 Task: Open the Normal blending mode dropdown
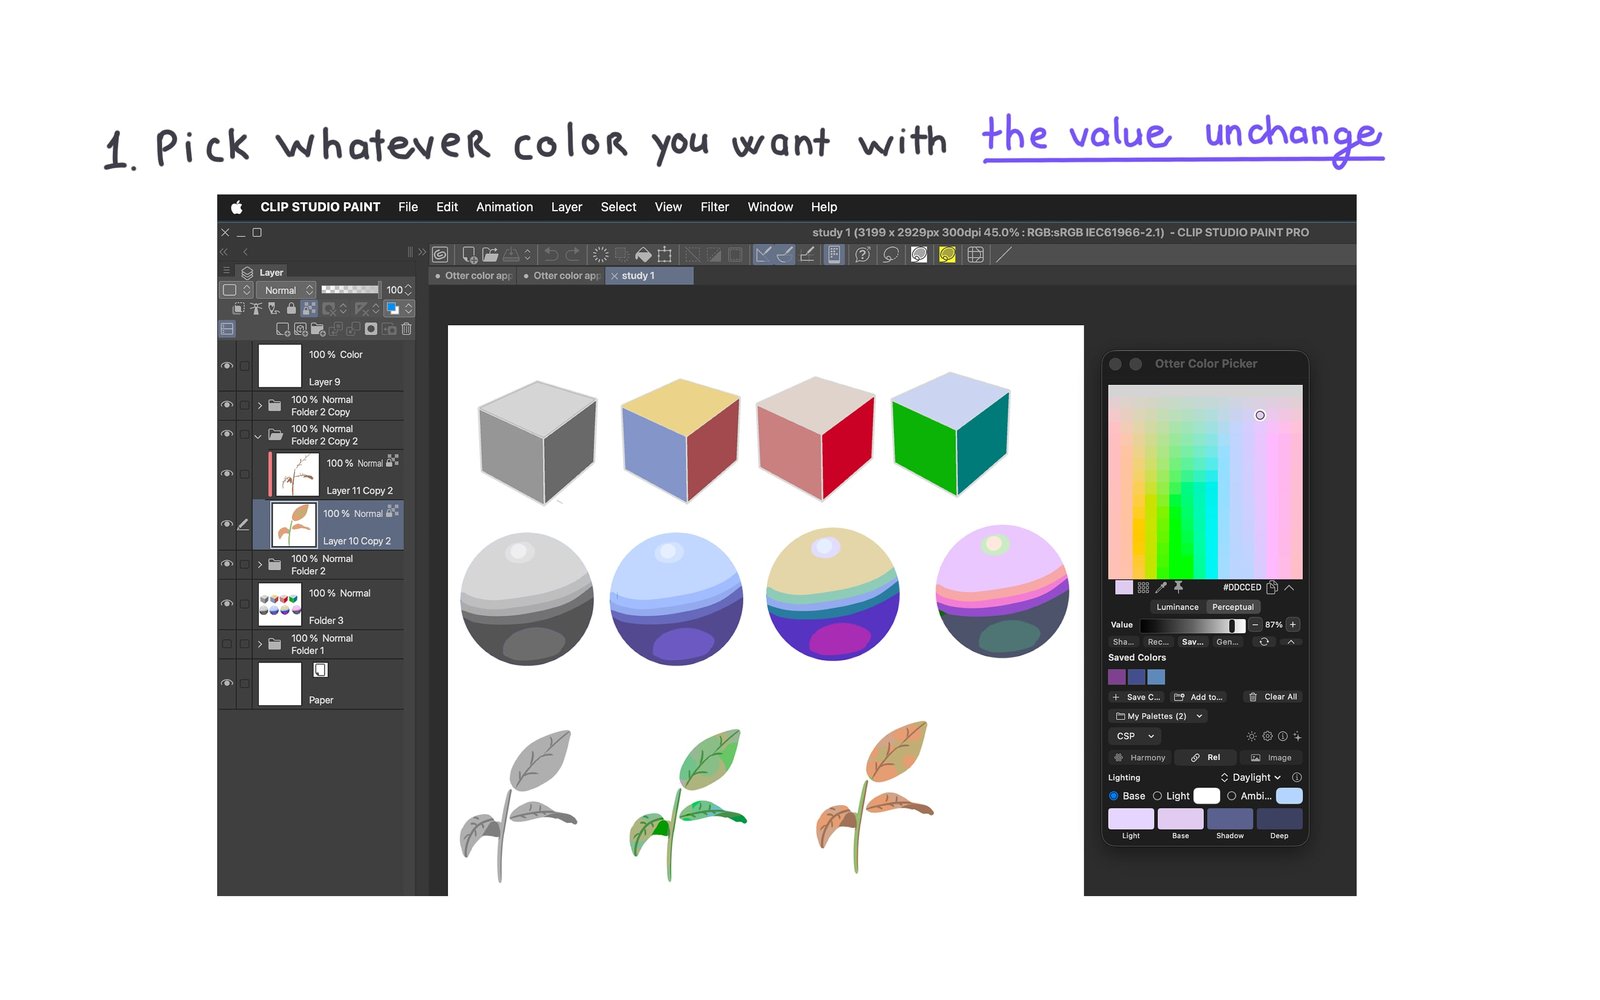286,290
